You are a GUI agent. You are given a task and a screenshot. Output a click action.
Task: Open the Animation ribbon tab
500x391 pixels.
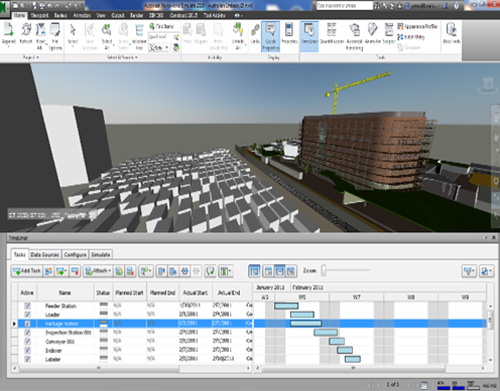click(x=82, y=15)
